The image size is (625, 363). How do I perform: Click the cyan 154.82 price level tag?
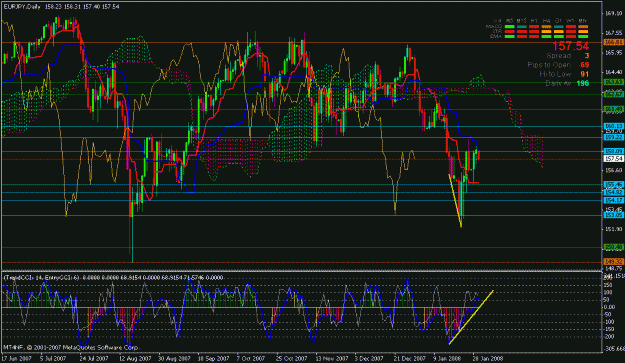(x=613, y=192)
